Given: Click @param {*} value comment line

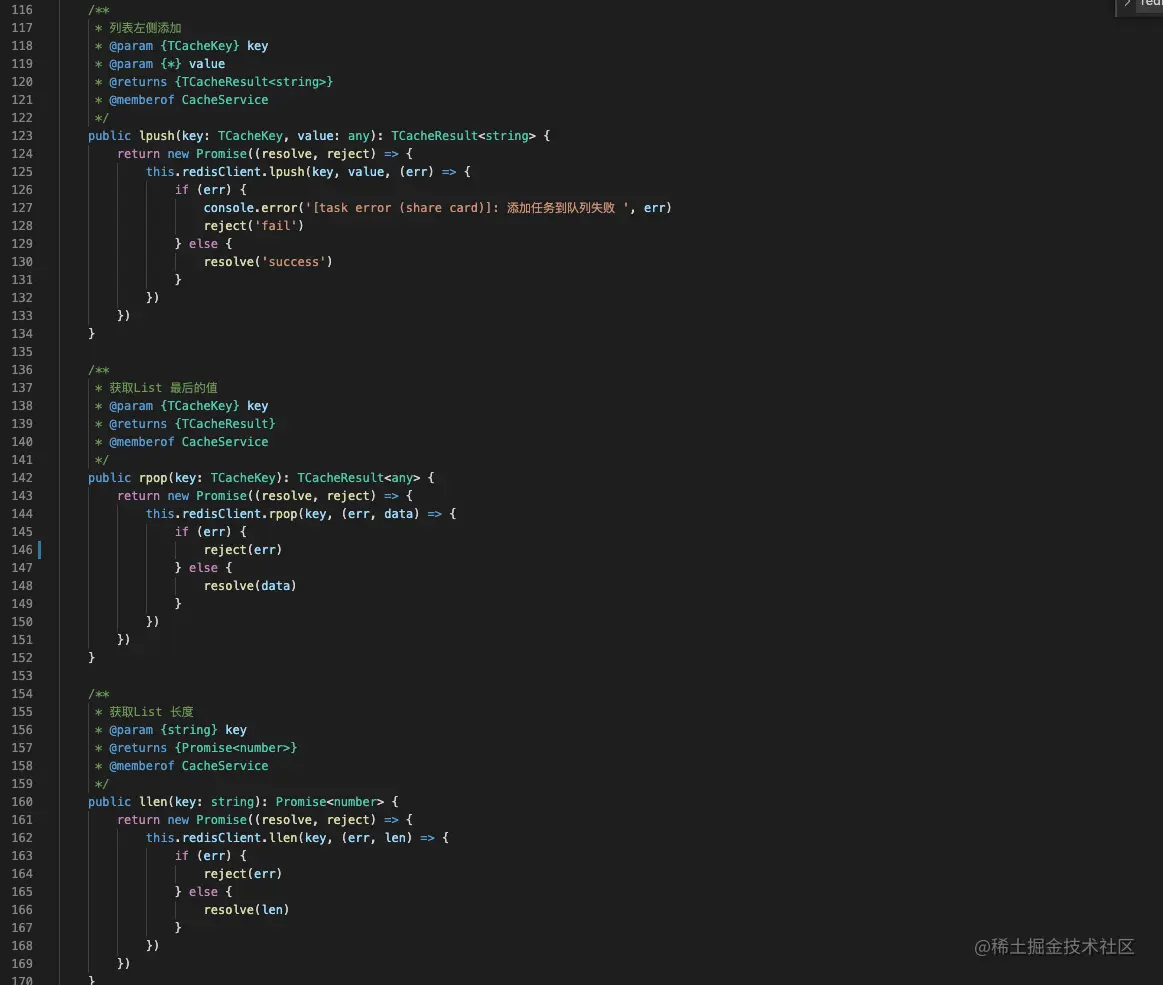Looking at the screenshot, I should tap(167, 64).
